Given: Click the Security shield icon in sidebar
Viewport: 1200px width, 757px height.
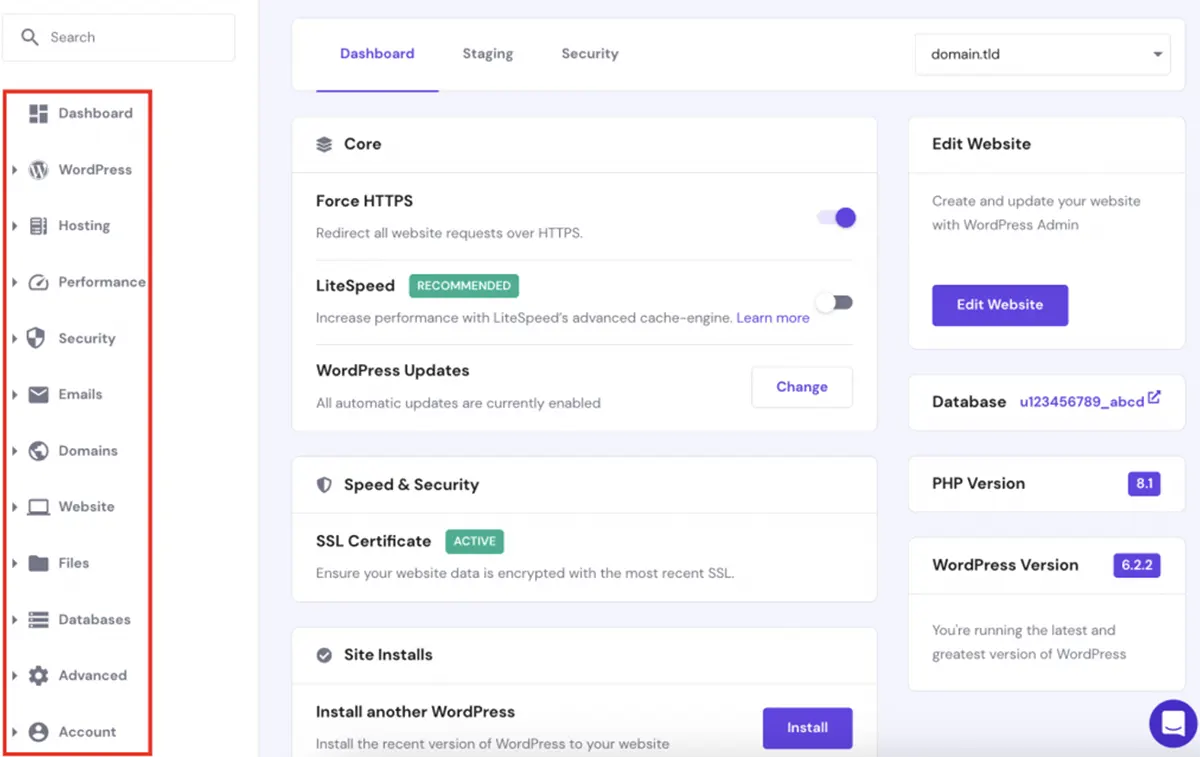Looking at the screenshot, I should [36, 338].
